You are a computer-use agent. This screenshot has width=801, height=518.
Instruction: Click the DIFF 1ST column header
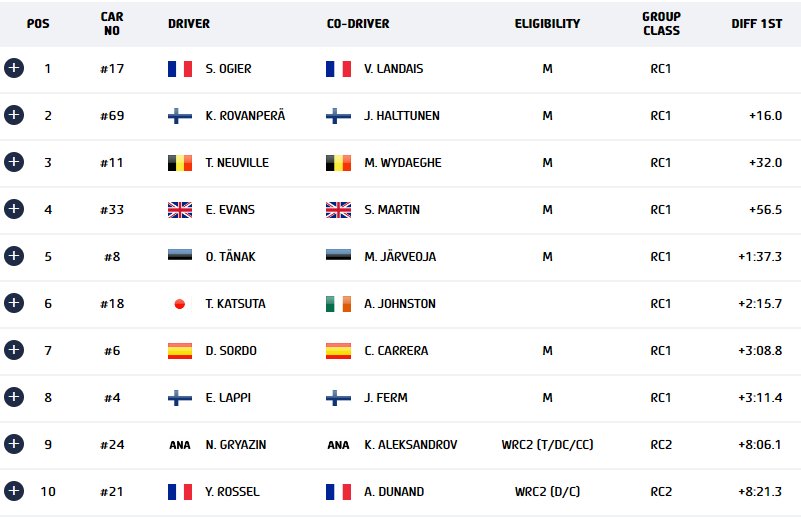[757, 24]
